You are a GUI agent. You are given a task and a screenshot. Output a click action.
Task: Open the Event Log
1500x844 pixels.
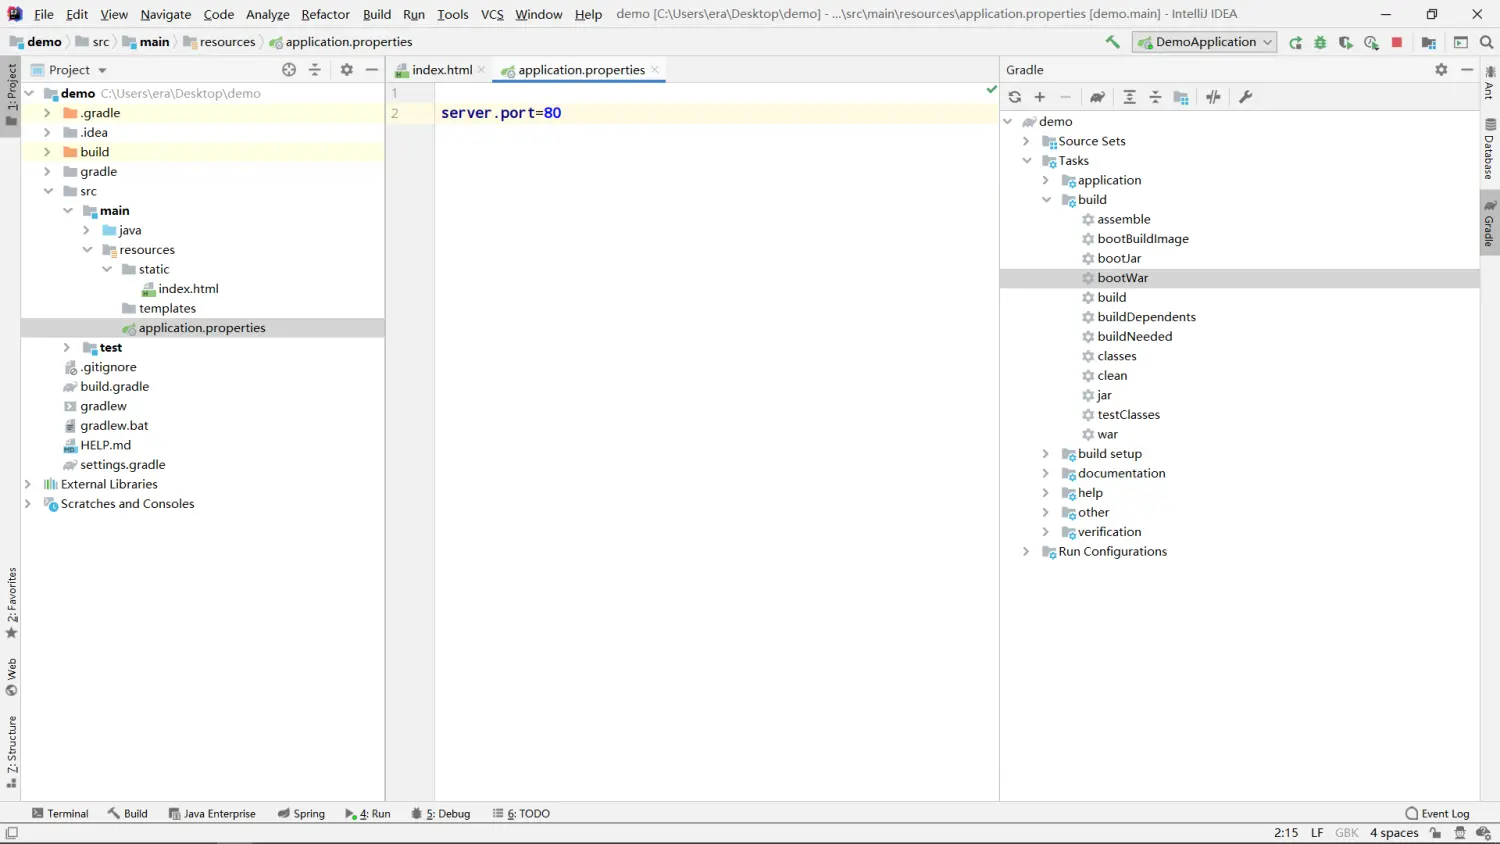coord(1437,814)
